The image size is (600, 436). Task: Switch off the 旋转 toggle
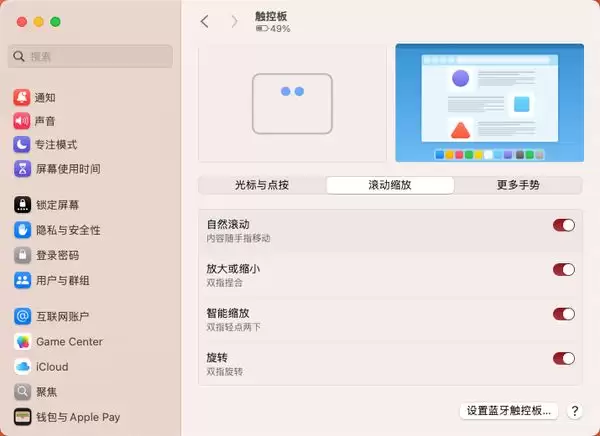click(x=564, y=358)
